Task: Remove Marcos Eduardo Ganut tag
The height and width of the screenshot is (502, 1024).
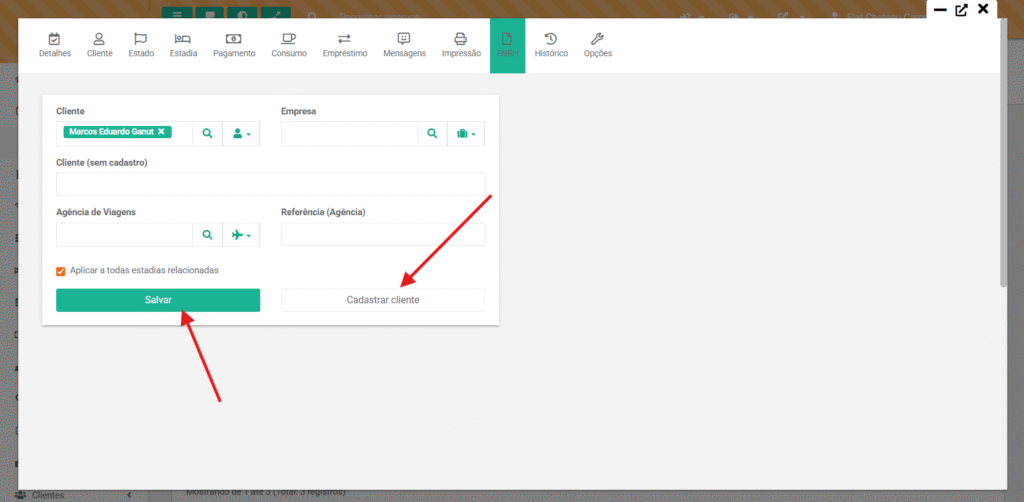Action: tap(161, 131)
